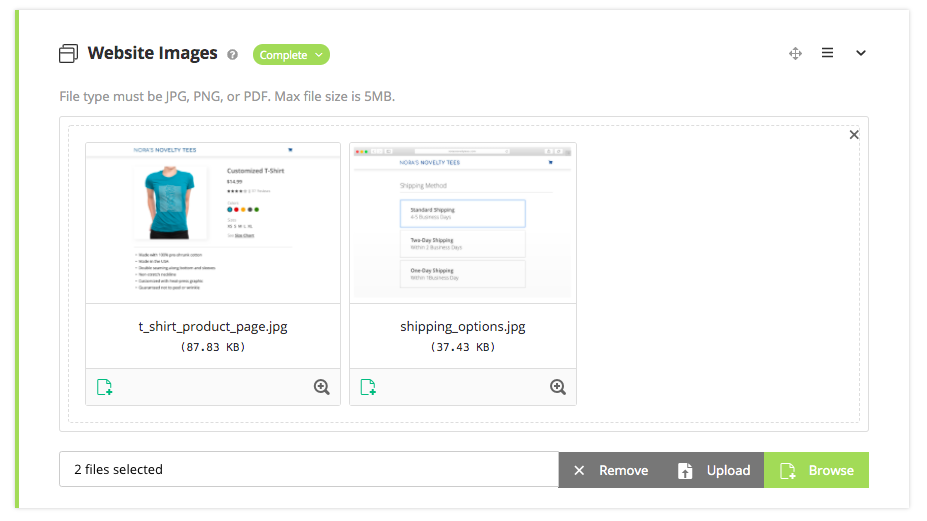Select the shipping options thumbnail
Viewport: 927px width, 521px height.
coord(463,222)
